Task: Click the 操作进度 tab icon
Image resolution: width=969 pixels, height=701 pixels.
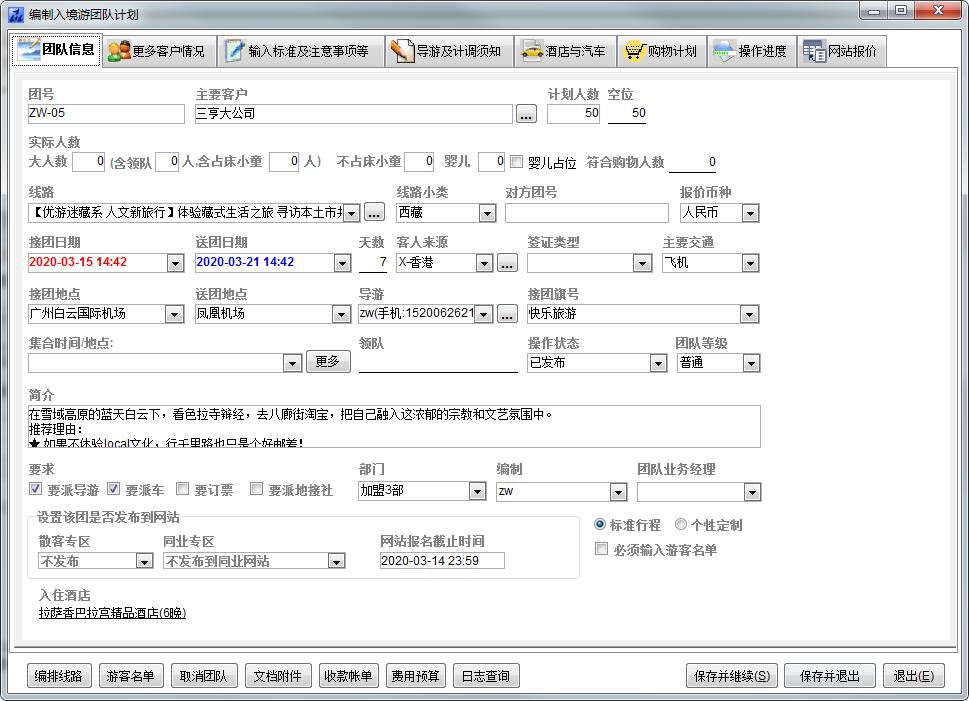Action: 723,51
